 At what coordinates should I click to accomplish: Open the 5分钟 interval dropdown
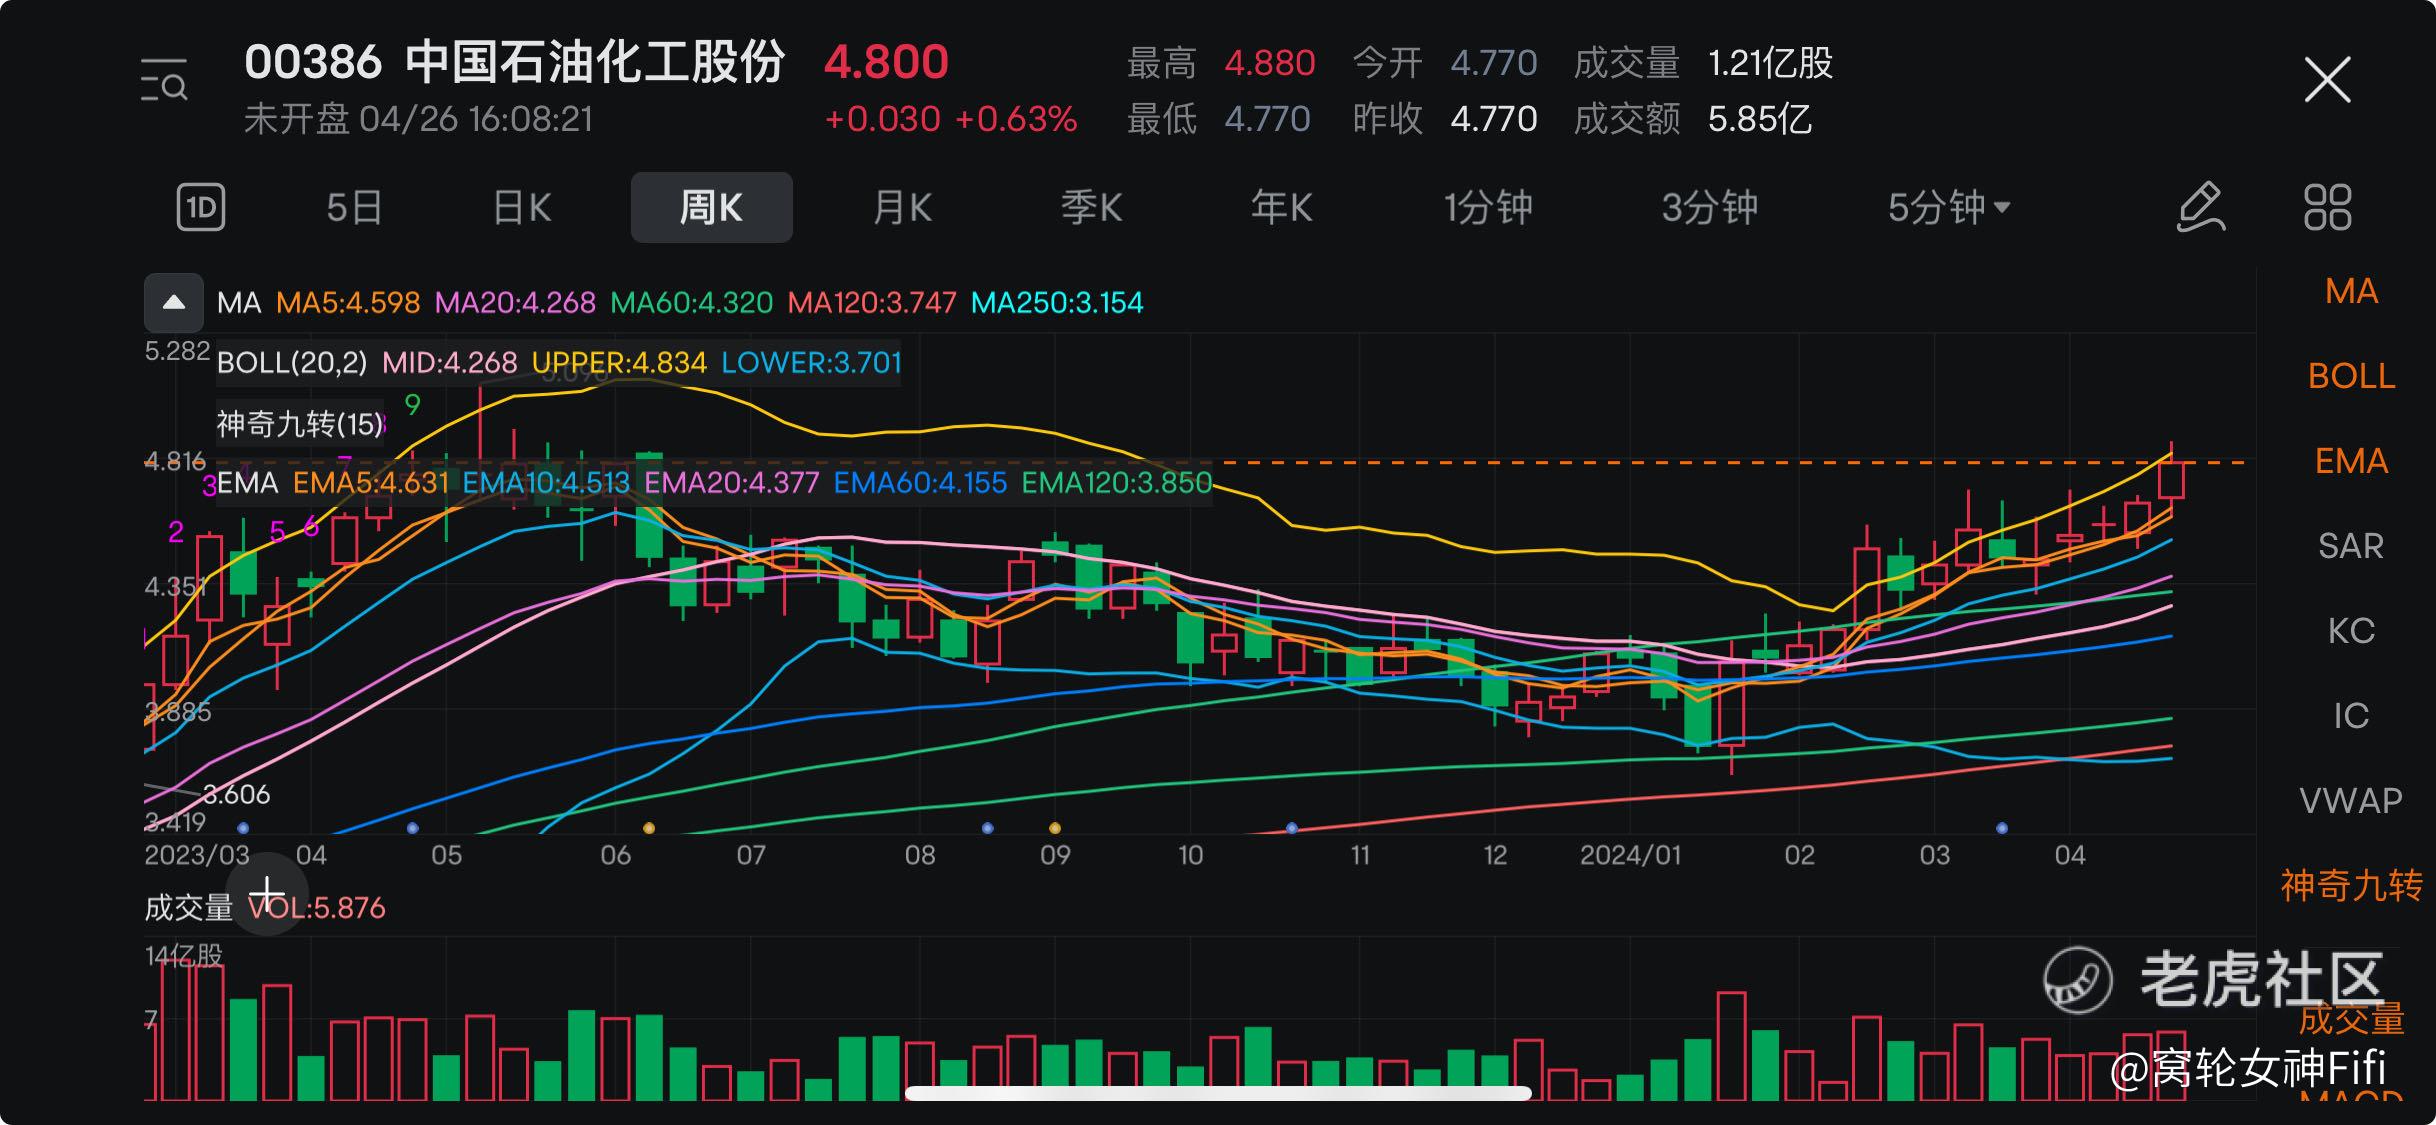[1948, 208]
